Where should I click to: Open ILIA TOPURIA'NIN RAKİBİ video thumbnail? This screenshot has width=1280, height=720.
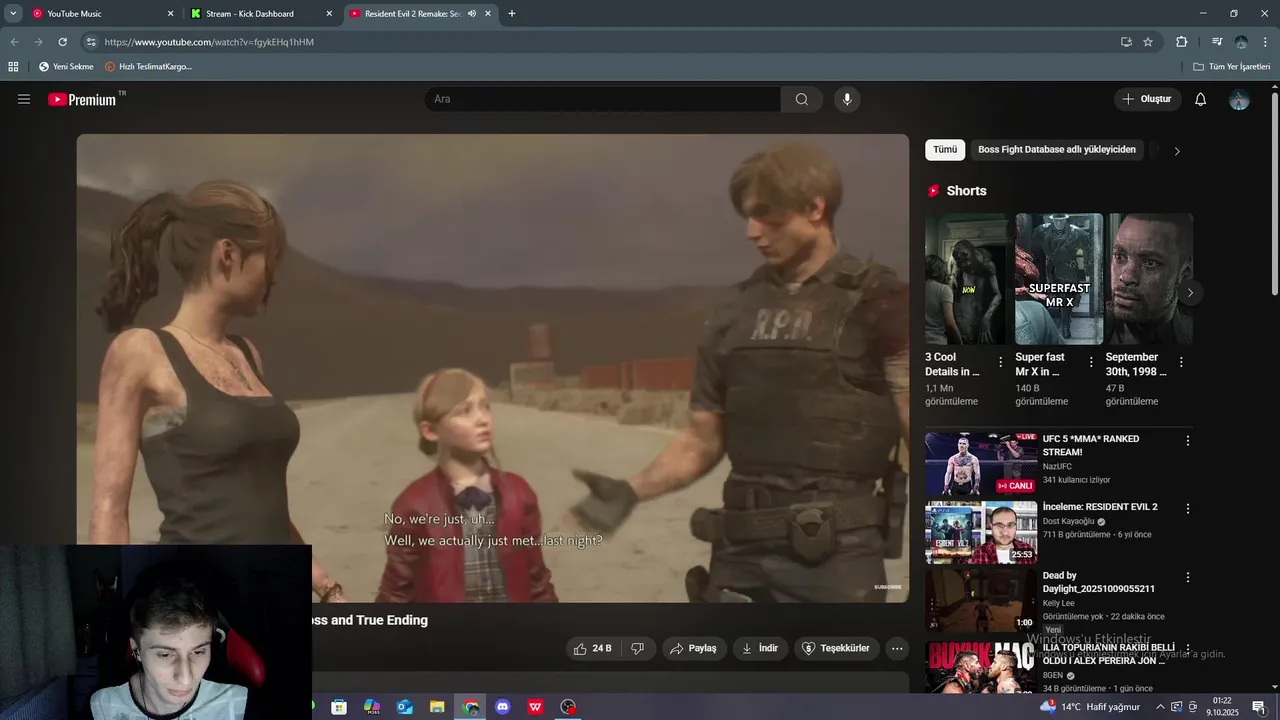[981, 668]
